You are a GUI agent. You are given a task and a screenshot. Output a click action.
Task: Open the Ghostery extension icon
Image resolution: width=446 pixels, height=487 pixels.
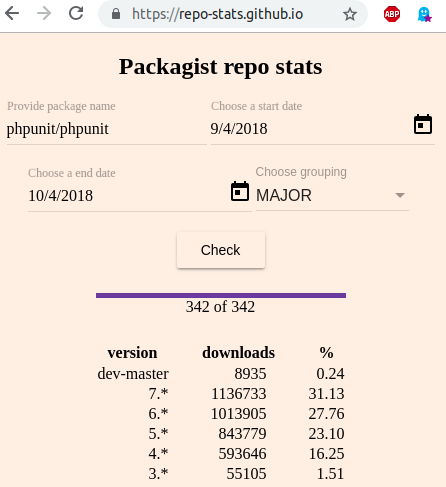[424, 14]
